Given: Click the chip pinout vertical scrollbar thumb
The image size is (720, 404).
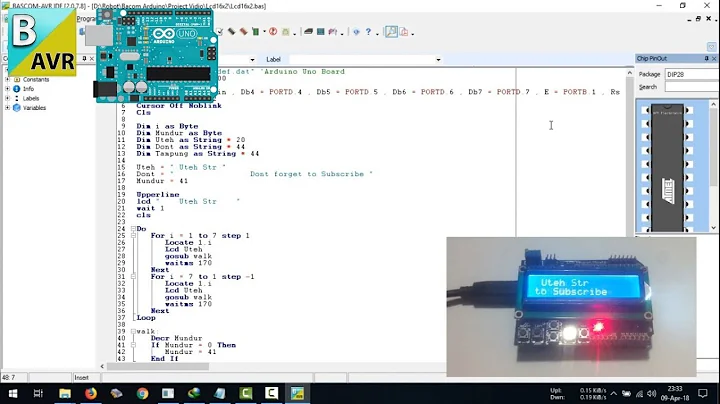Looking at the screenshot, I should [x=714, y=147].
